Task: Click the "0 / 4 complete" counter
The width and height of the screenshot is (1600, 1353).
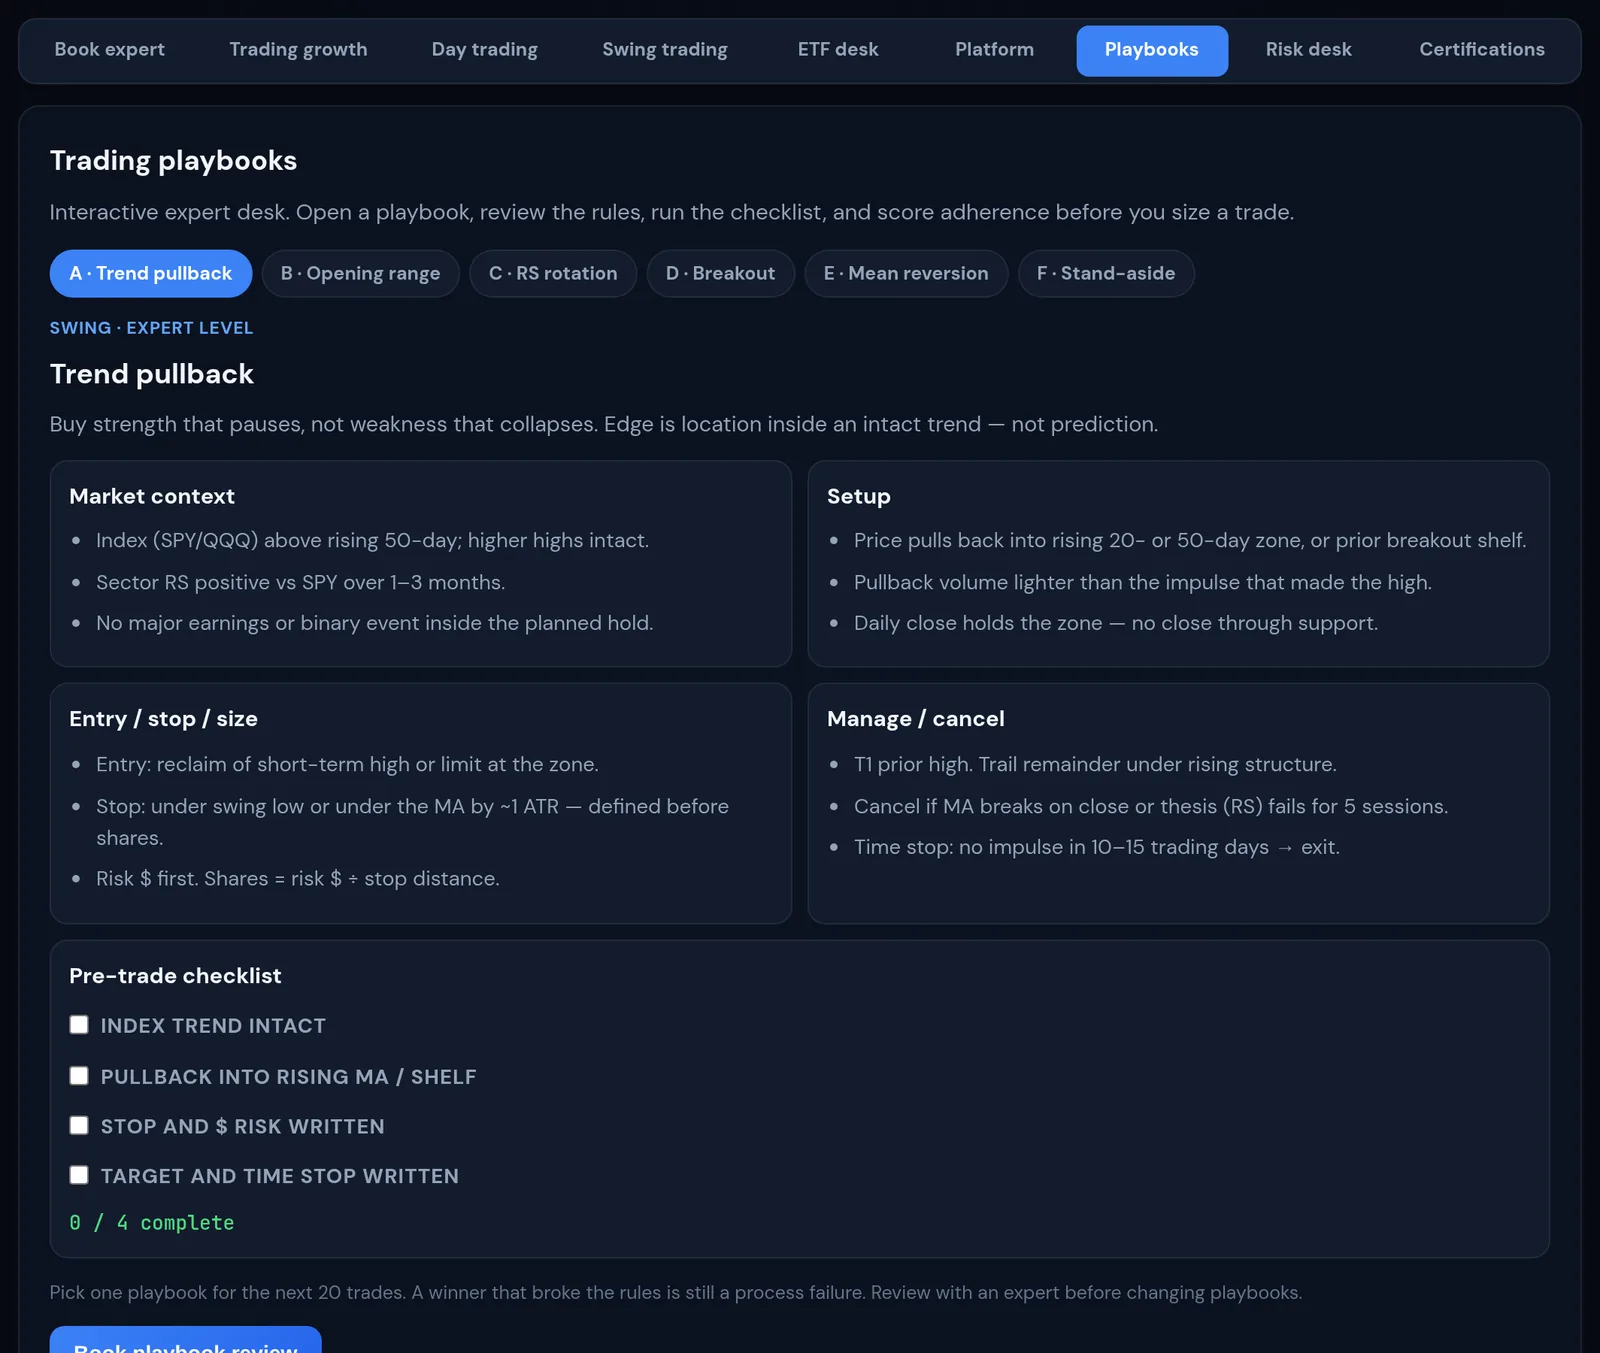Action: (x=152, y=1223)
